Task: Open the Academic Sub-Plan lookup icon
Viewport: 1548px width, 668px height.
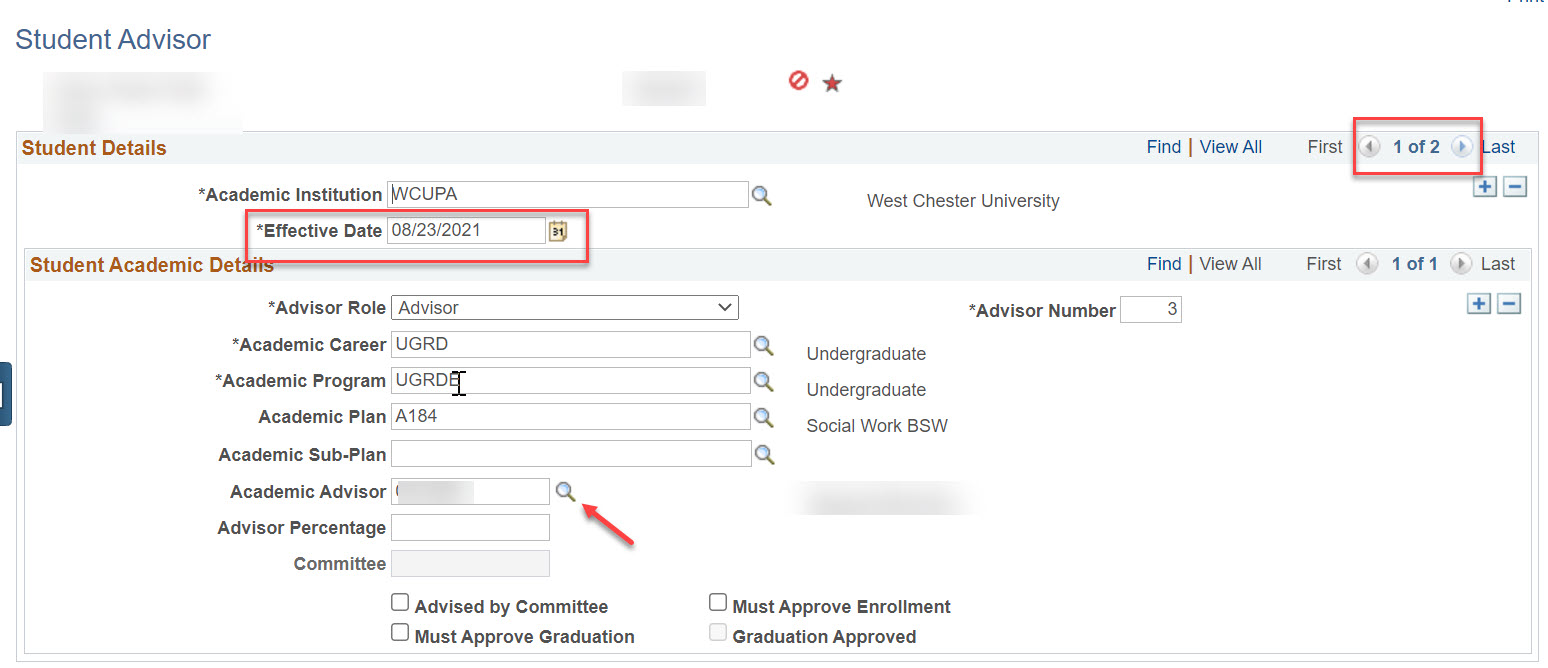Action: tap(764, 454)
